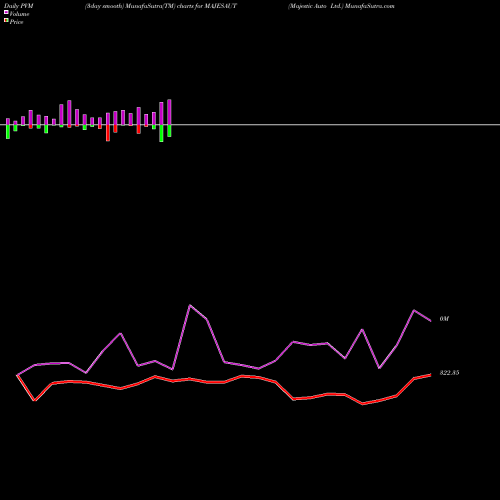Click the rightmost magenta volume bar
500x500 pixels.
(x=169, y=112)
